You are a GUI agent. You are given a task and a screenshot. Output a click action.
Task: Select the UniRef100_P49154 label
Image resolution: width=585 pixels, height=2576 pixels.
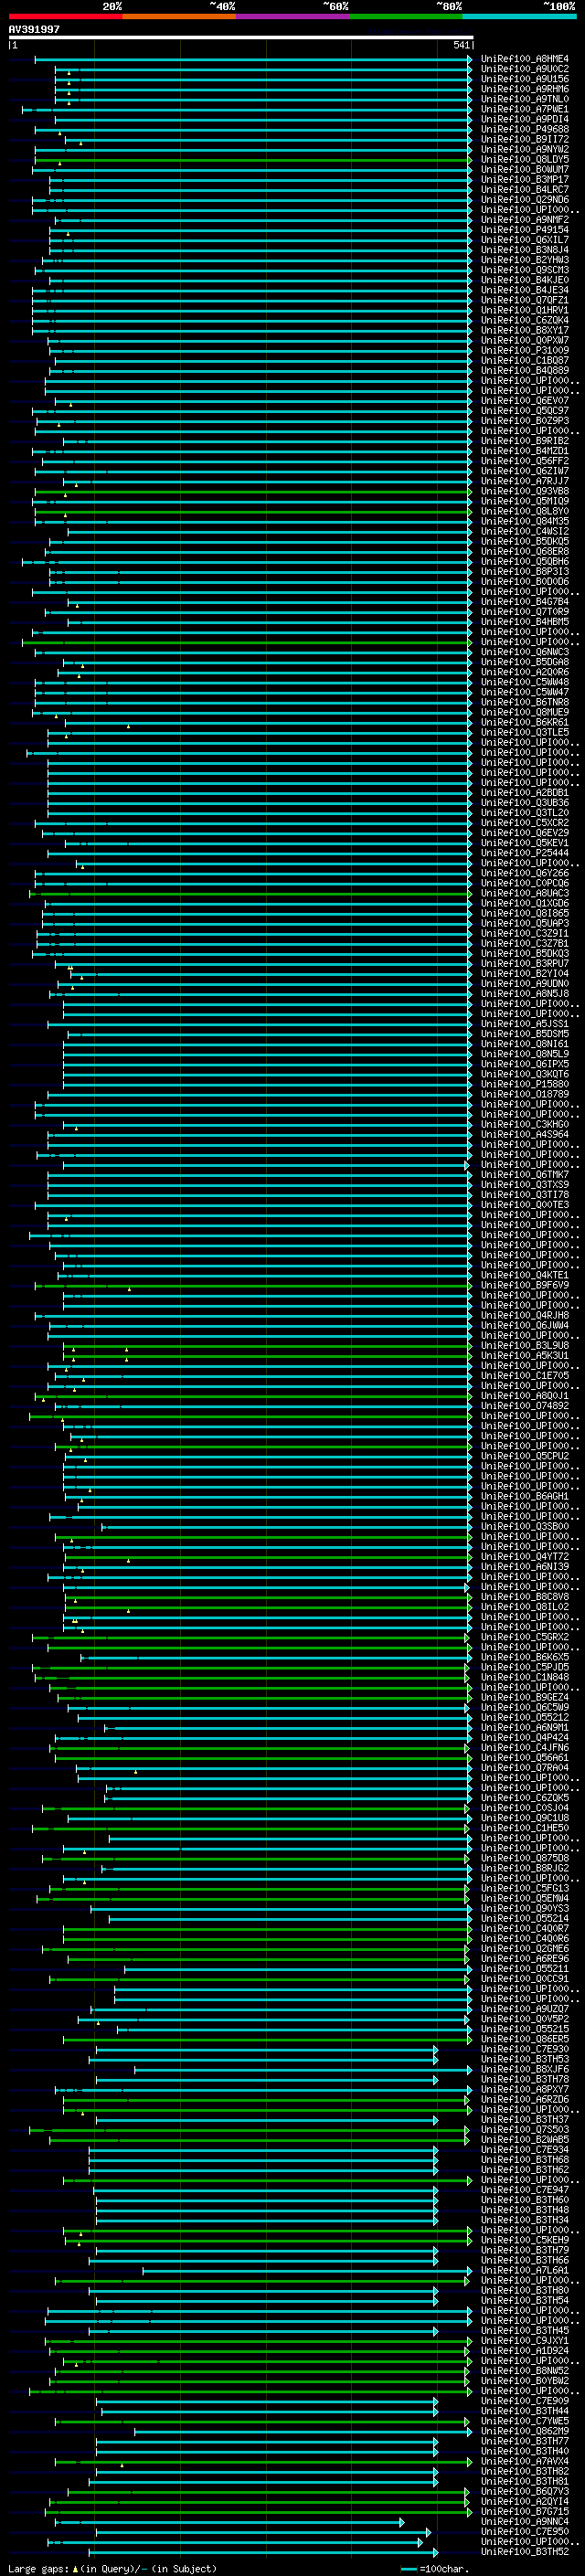[525, 230]
